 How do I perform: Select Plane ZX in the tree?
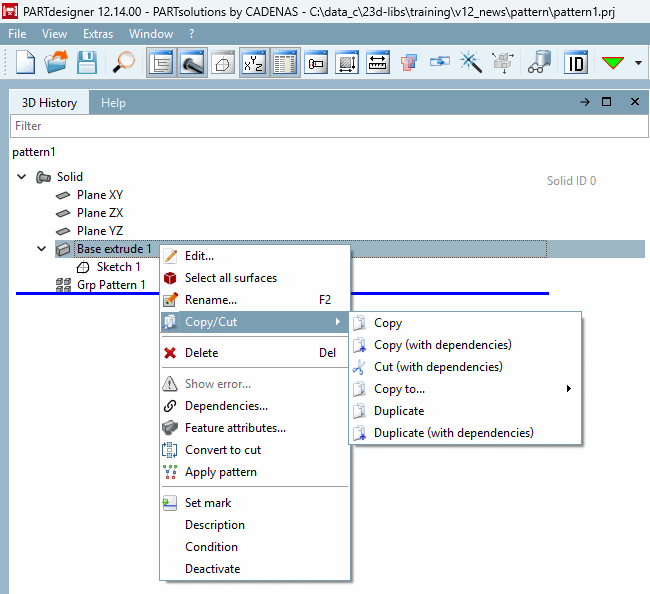point(100,213)
